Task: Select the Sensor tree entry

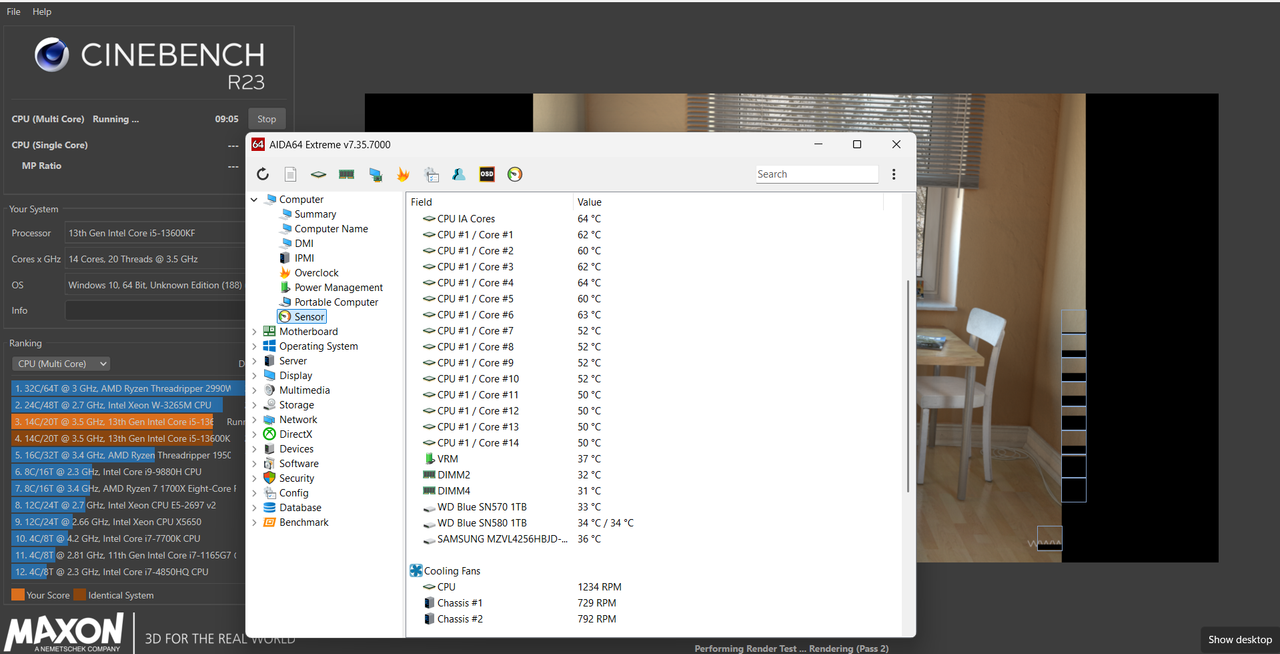Action: 301,317
